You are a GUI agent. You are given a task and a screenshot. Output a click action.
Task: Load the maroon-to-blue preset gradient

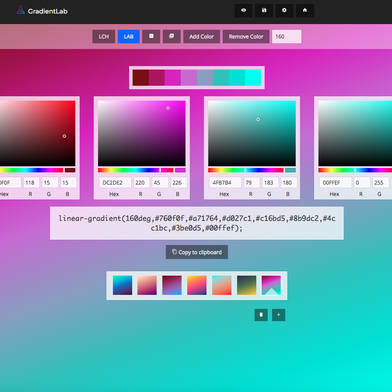tap(172, 285)
